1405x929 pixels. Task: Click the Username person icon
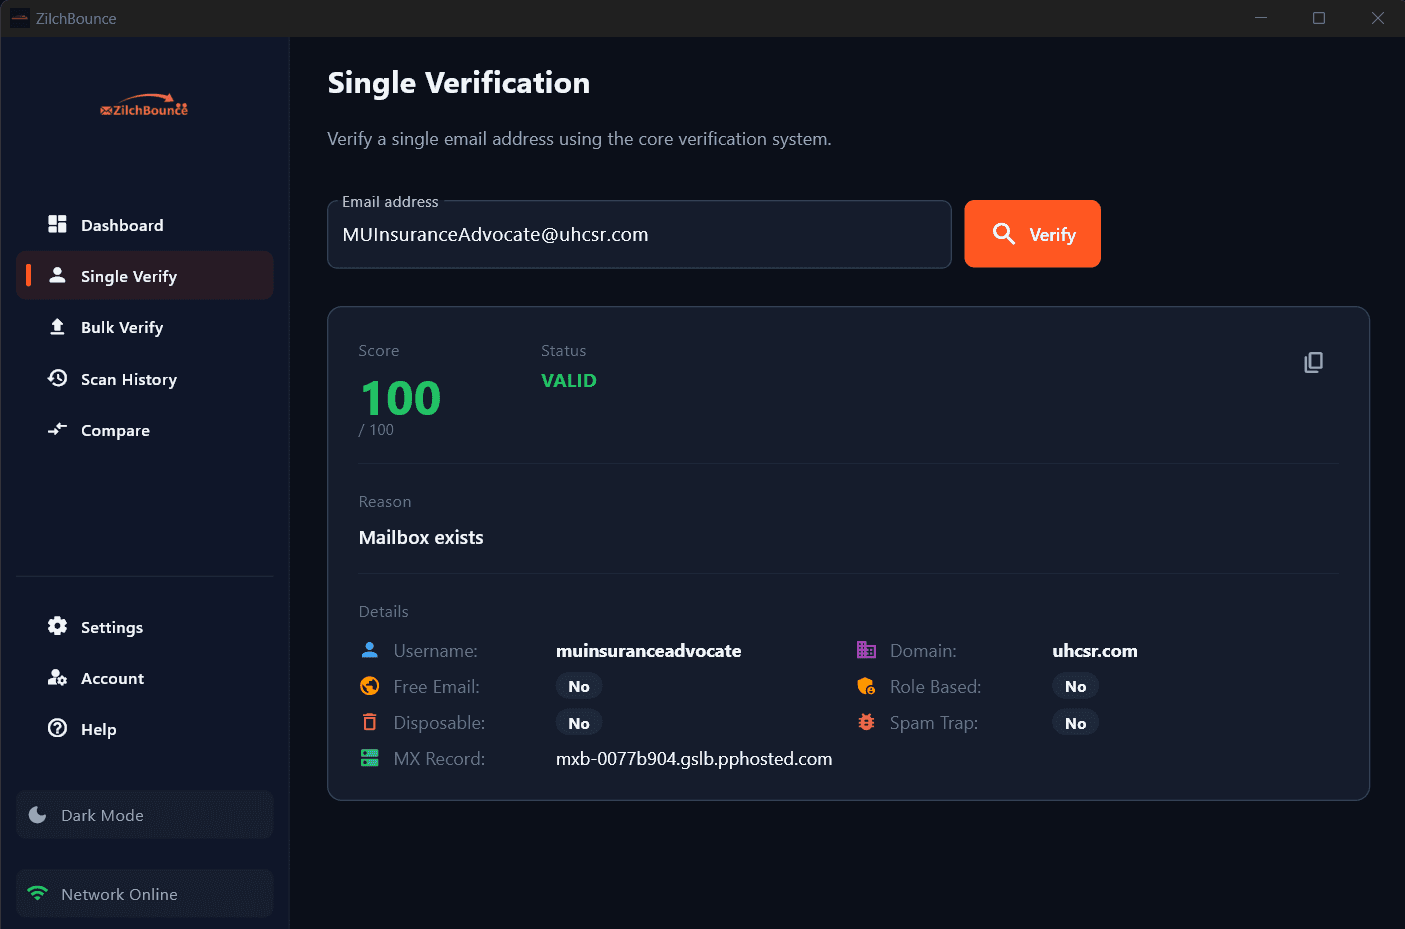click(x=369, y=650)
